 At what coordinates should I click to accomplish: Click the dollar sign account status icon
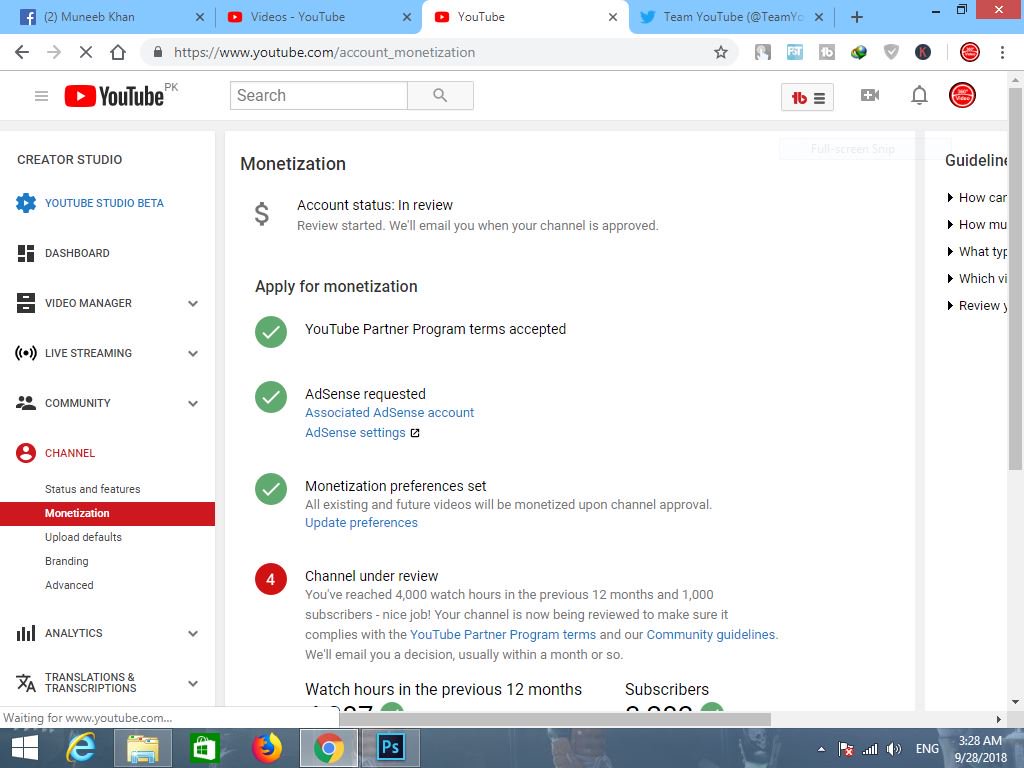pos(261,214)
